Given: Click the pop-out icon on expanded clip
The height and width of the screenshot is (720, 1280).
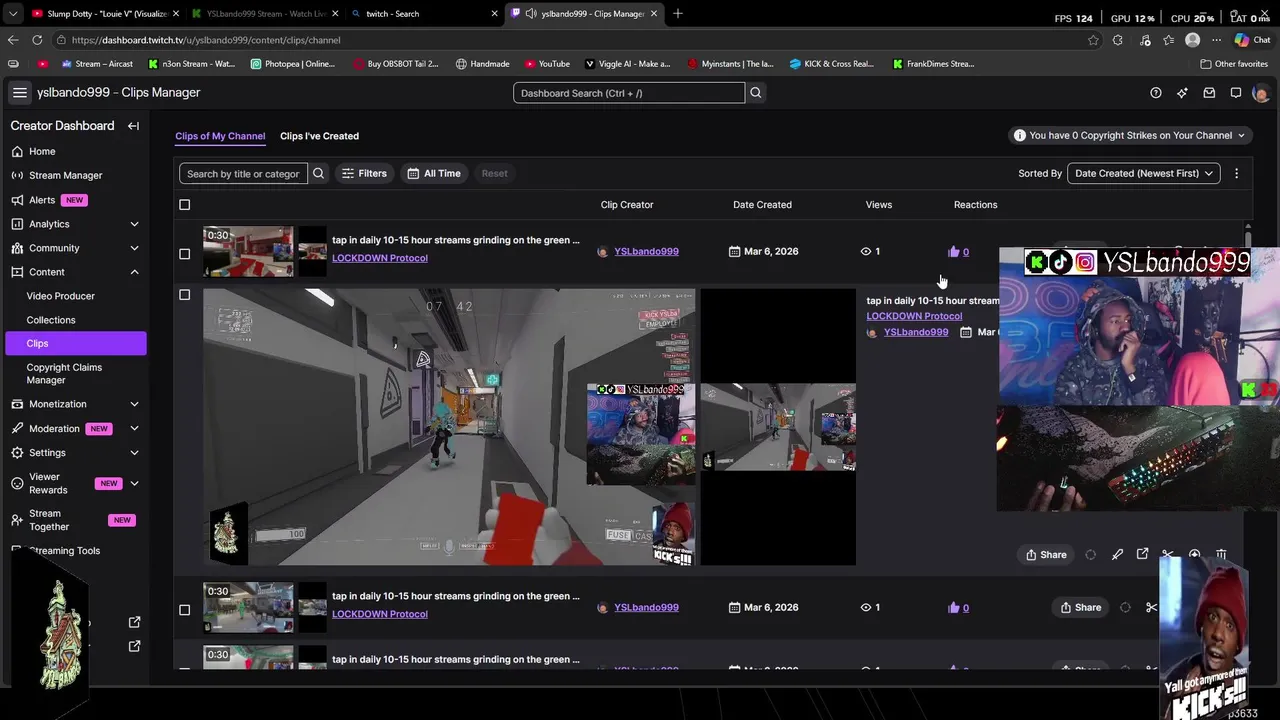Looking at the screenshot, I should pyautogui.click(x=1142, y=555).
